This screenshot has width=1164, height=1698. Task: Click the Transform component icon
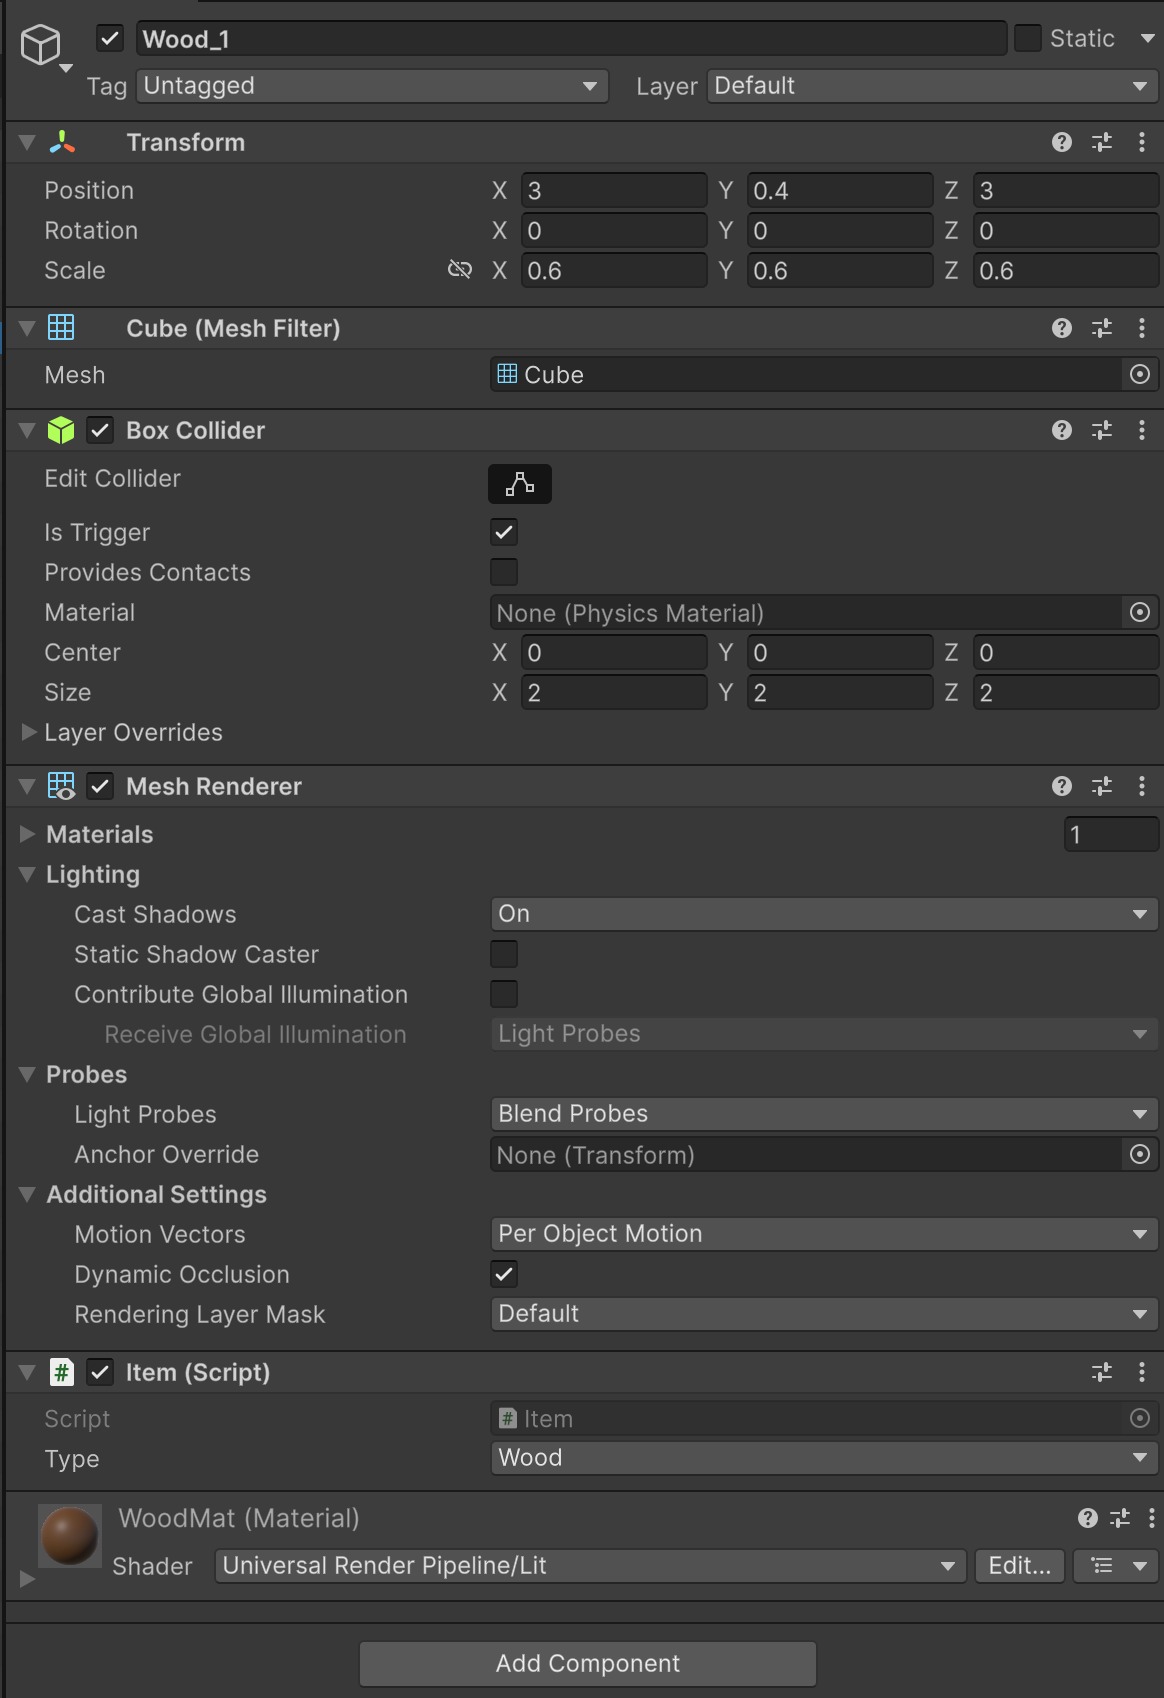coord(62,142)
